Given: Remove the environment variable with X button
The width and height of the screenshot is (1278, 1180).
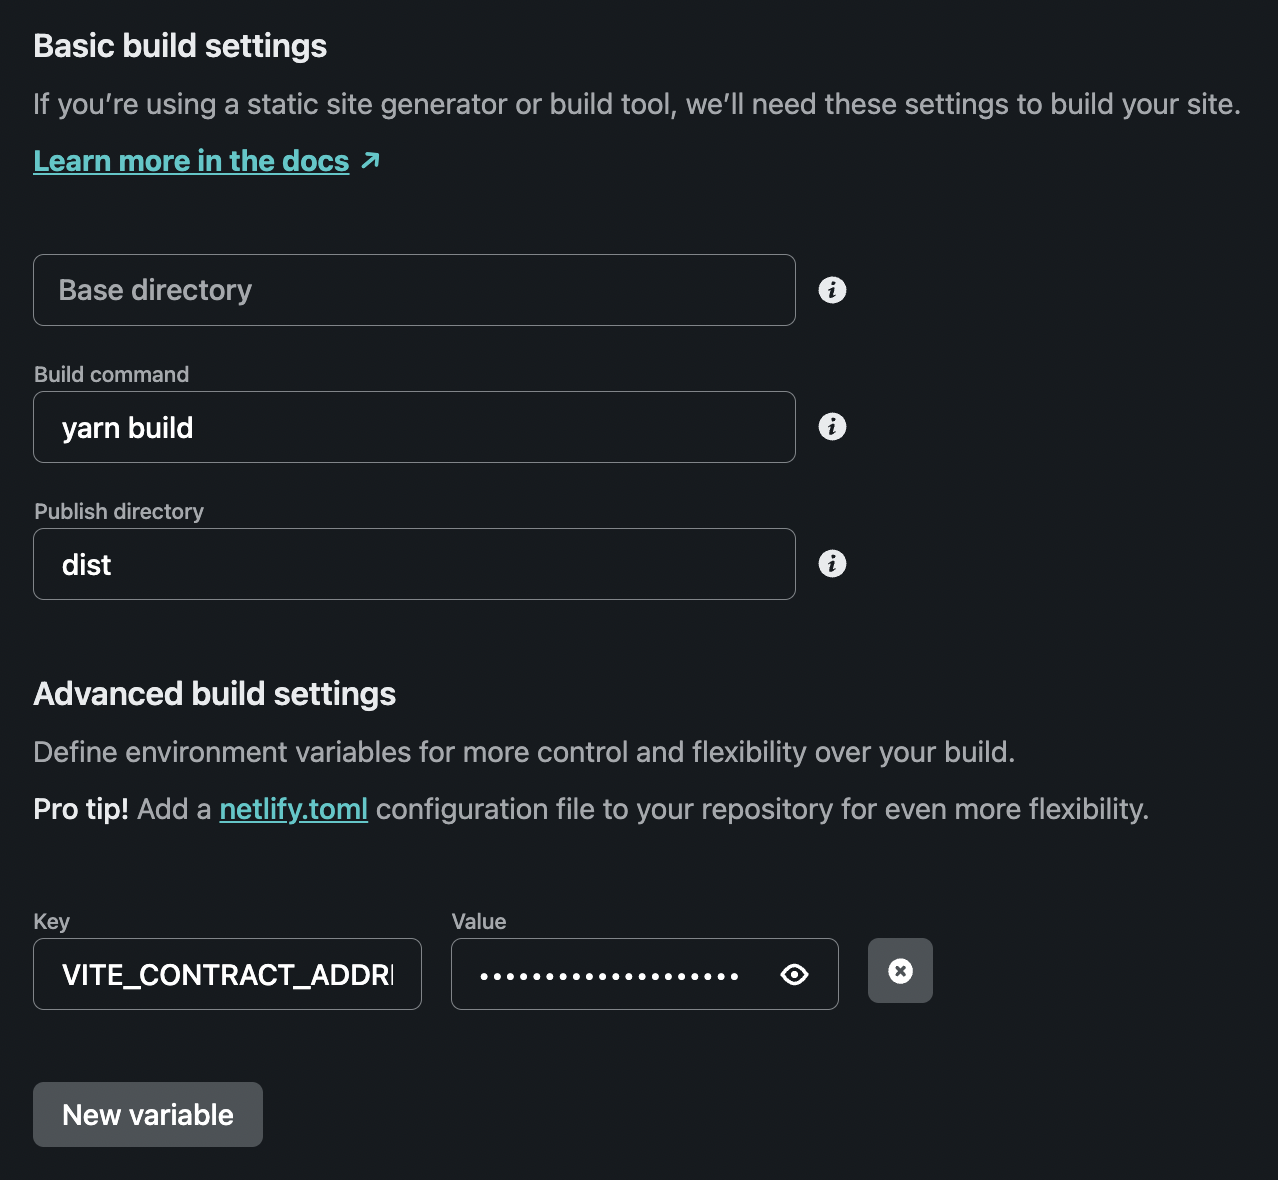Looking at the screenshot, I should click(900, 971).
